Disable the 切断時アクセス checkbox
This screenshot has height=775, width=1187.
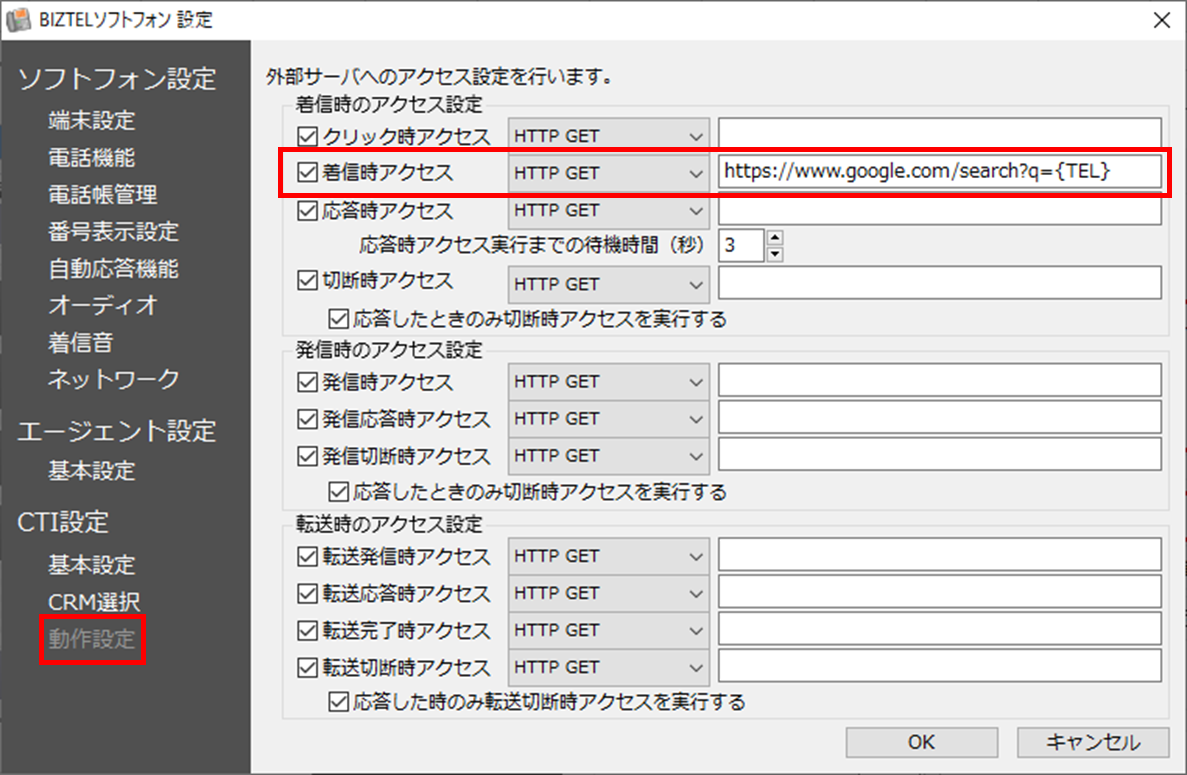click(307, 281)
